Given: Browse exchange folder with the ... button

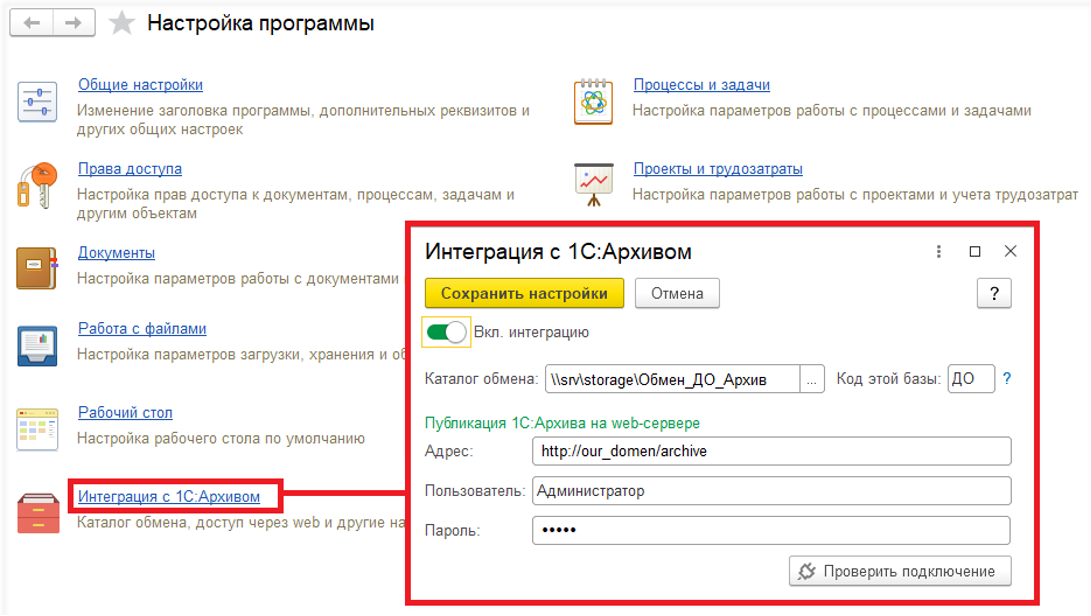Looking at the screenshot, I should 812,379.
